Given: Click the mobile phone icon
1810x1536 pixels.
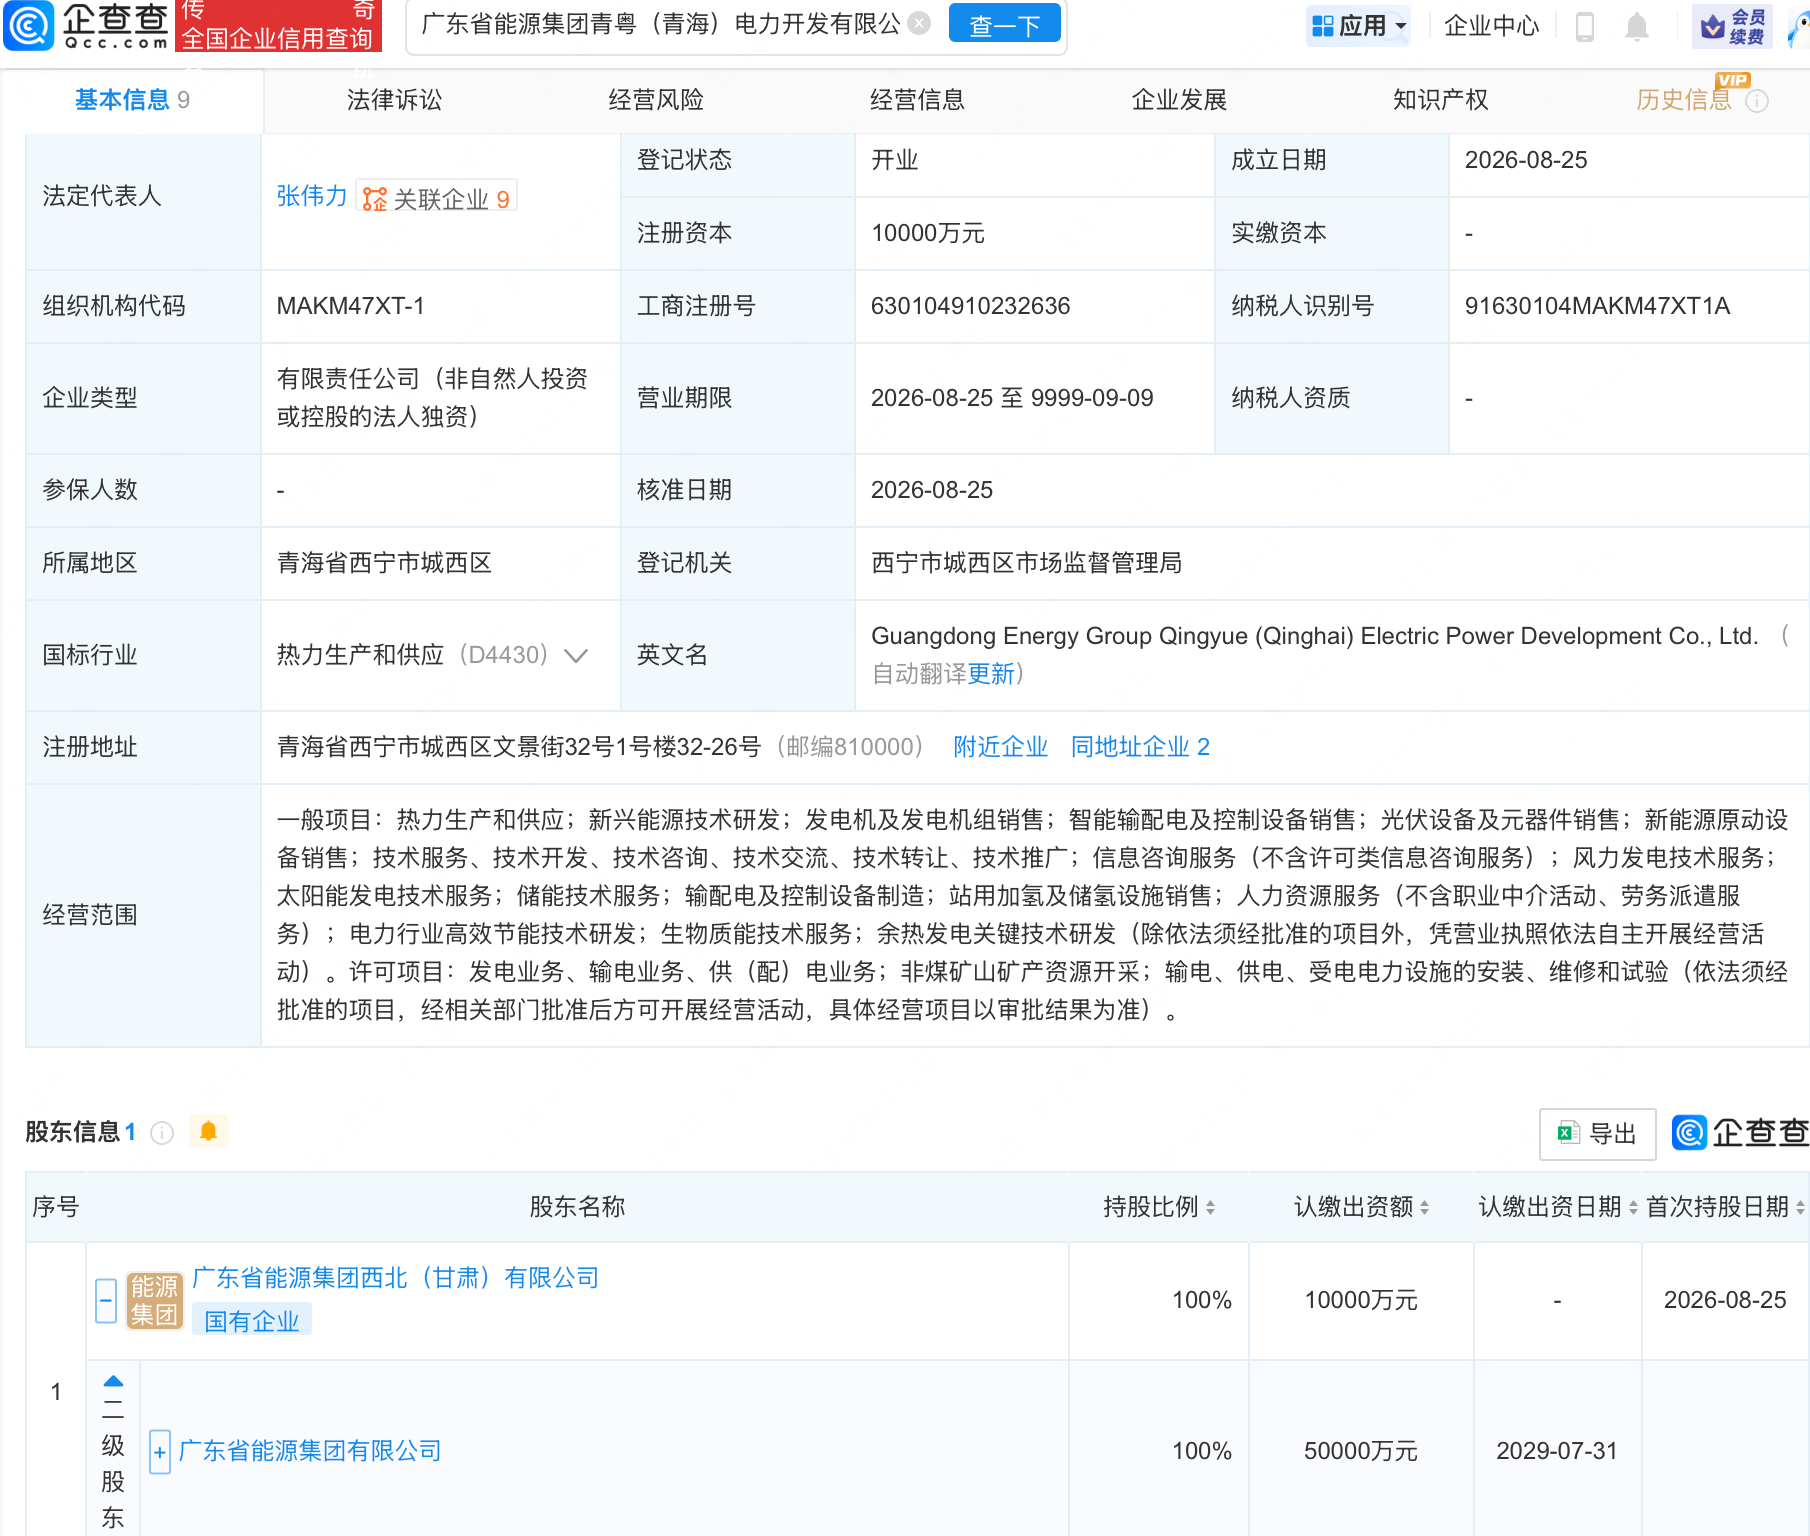Looking at the screenshot, I should point(1584,26).
